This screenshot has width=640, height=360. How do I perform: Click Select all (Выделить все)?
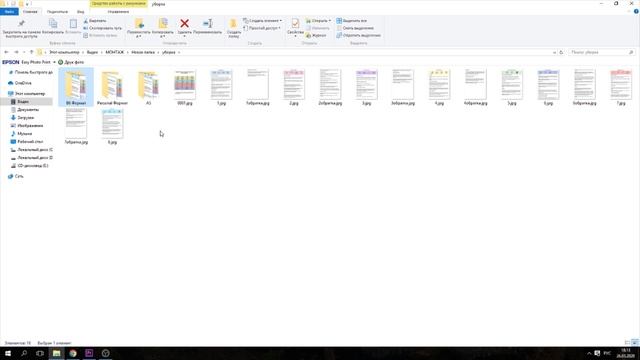[x=351, y=21]
